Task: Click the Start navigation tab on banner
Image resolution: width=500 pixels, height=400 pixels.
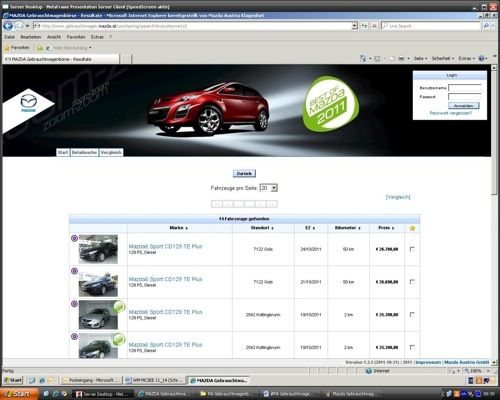Action: tap(63, 152)
